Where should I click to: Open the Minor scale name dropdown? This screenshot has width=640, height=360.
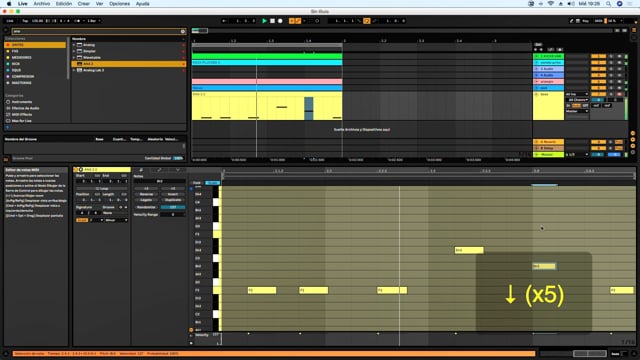click(x=116, y=220)
